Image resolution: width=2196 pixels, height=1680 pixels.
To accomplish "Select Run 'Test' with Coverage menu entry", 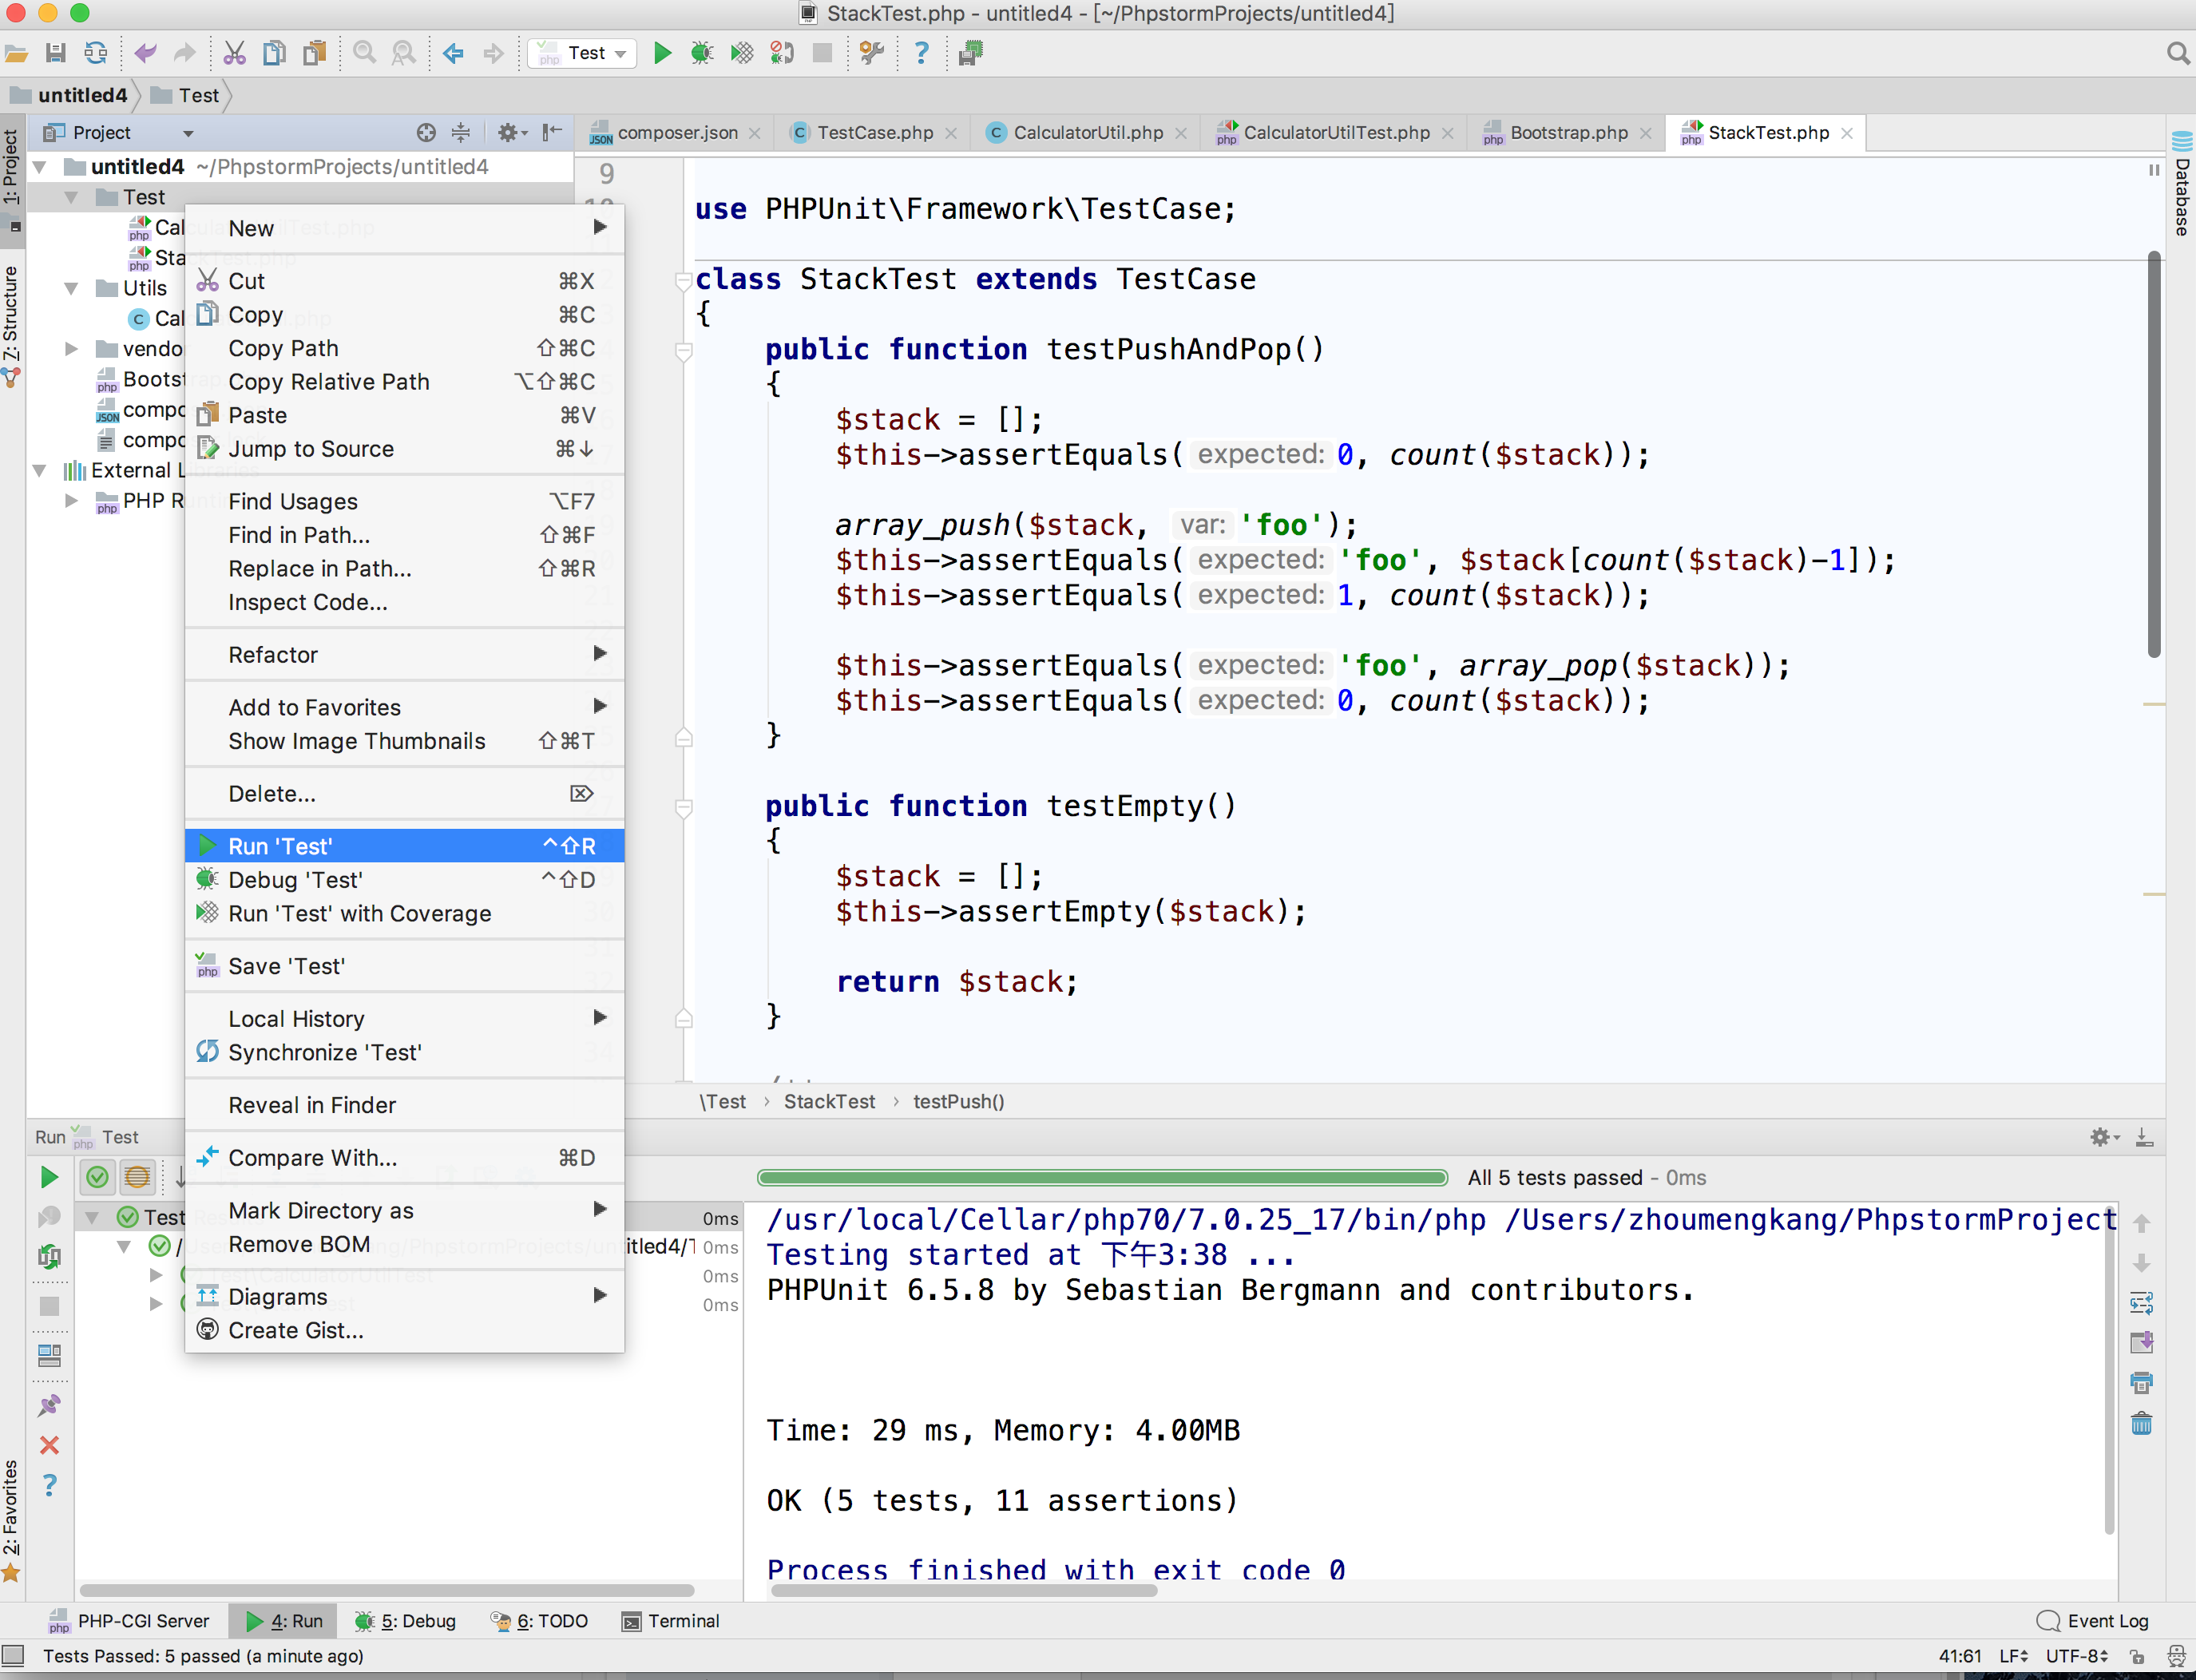I will (404, 913).
